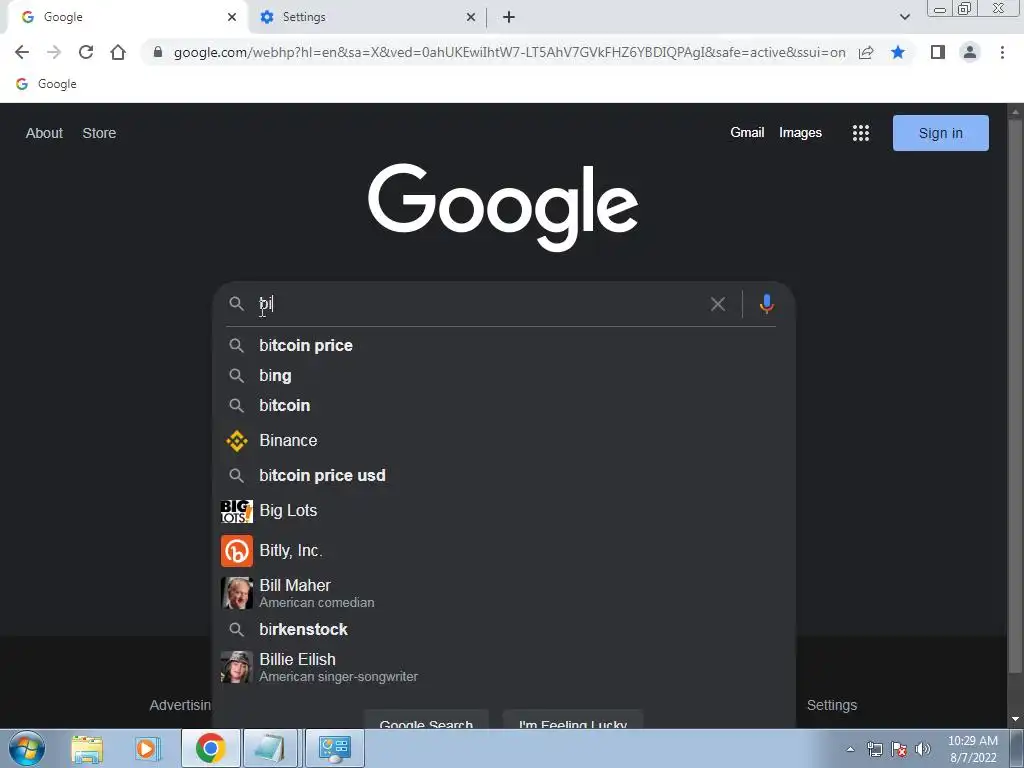The image size is (1024, 768).
Task: Open the Settings link in page footer
Action: [x=831, y=705]
